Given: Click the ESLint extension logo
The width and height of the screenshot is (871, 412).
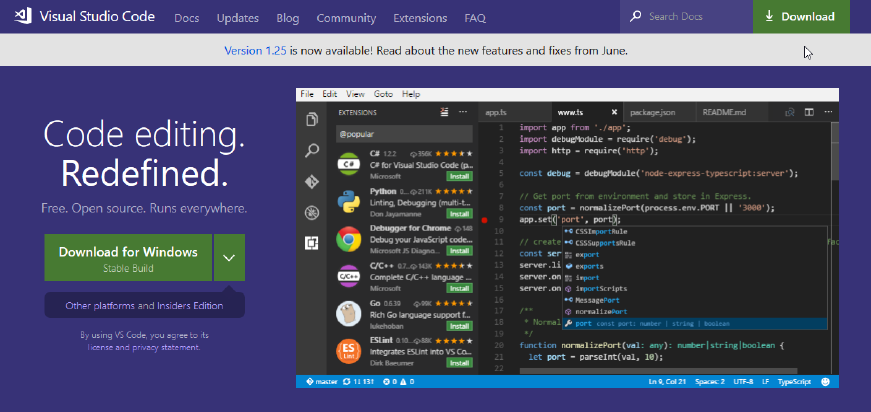Looking at the screenshot, I should pos(349,351).
